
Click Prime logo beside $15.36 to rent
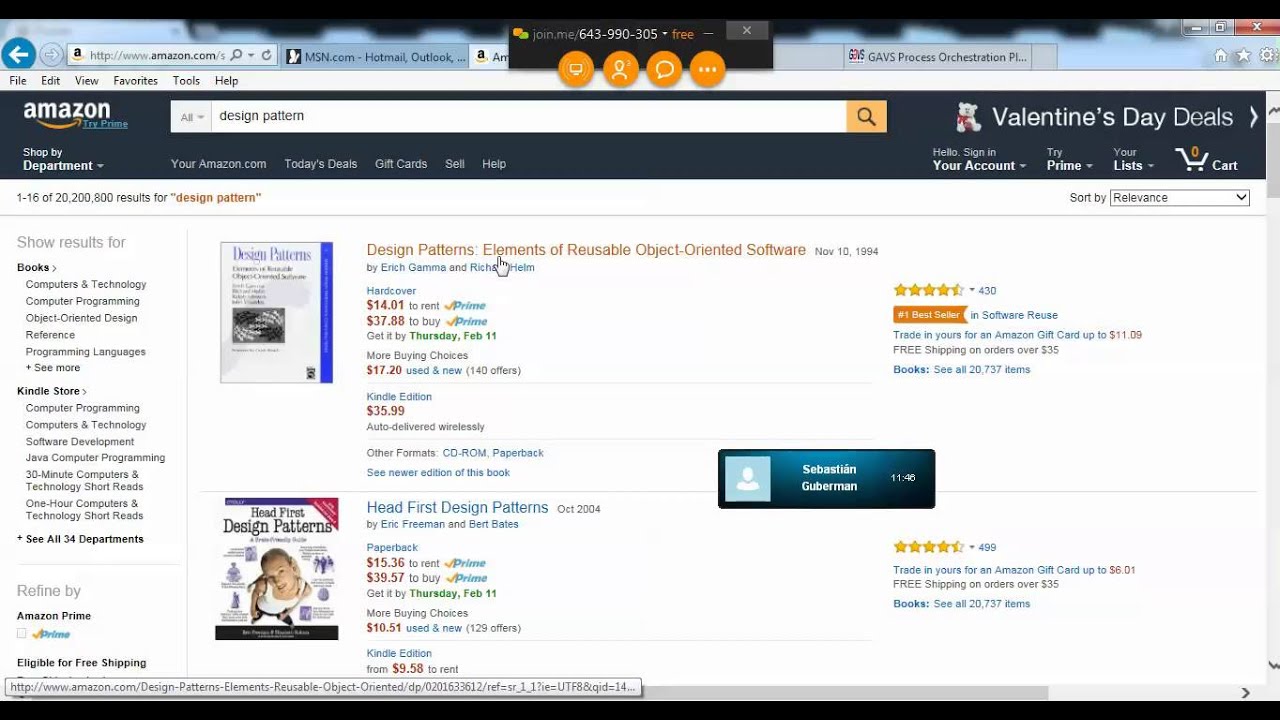[465, 563]
